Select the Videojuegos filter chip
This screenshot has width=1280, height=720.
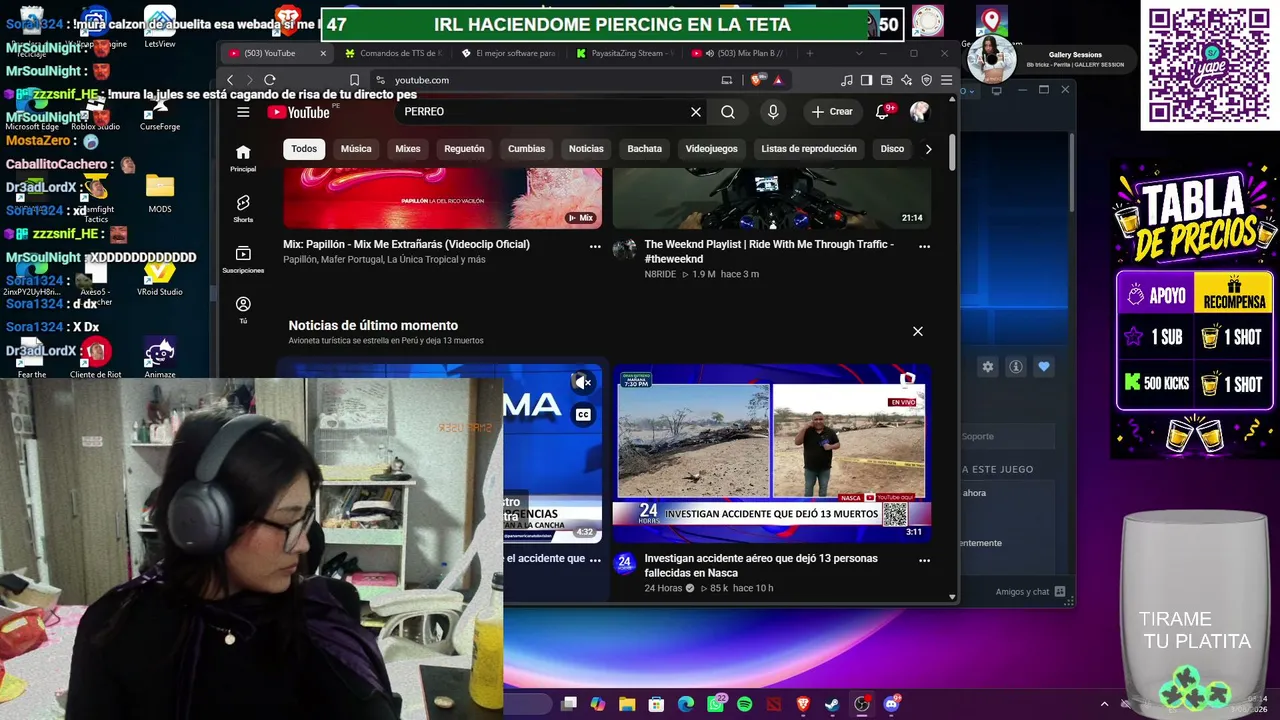(711, 149)
